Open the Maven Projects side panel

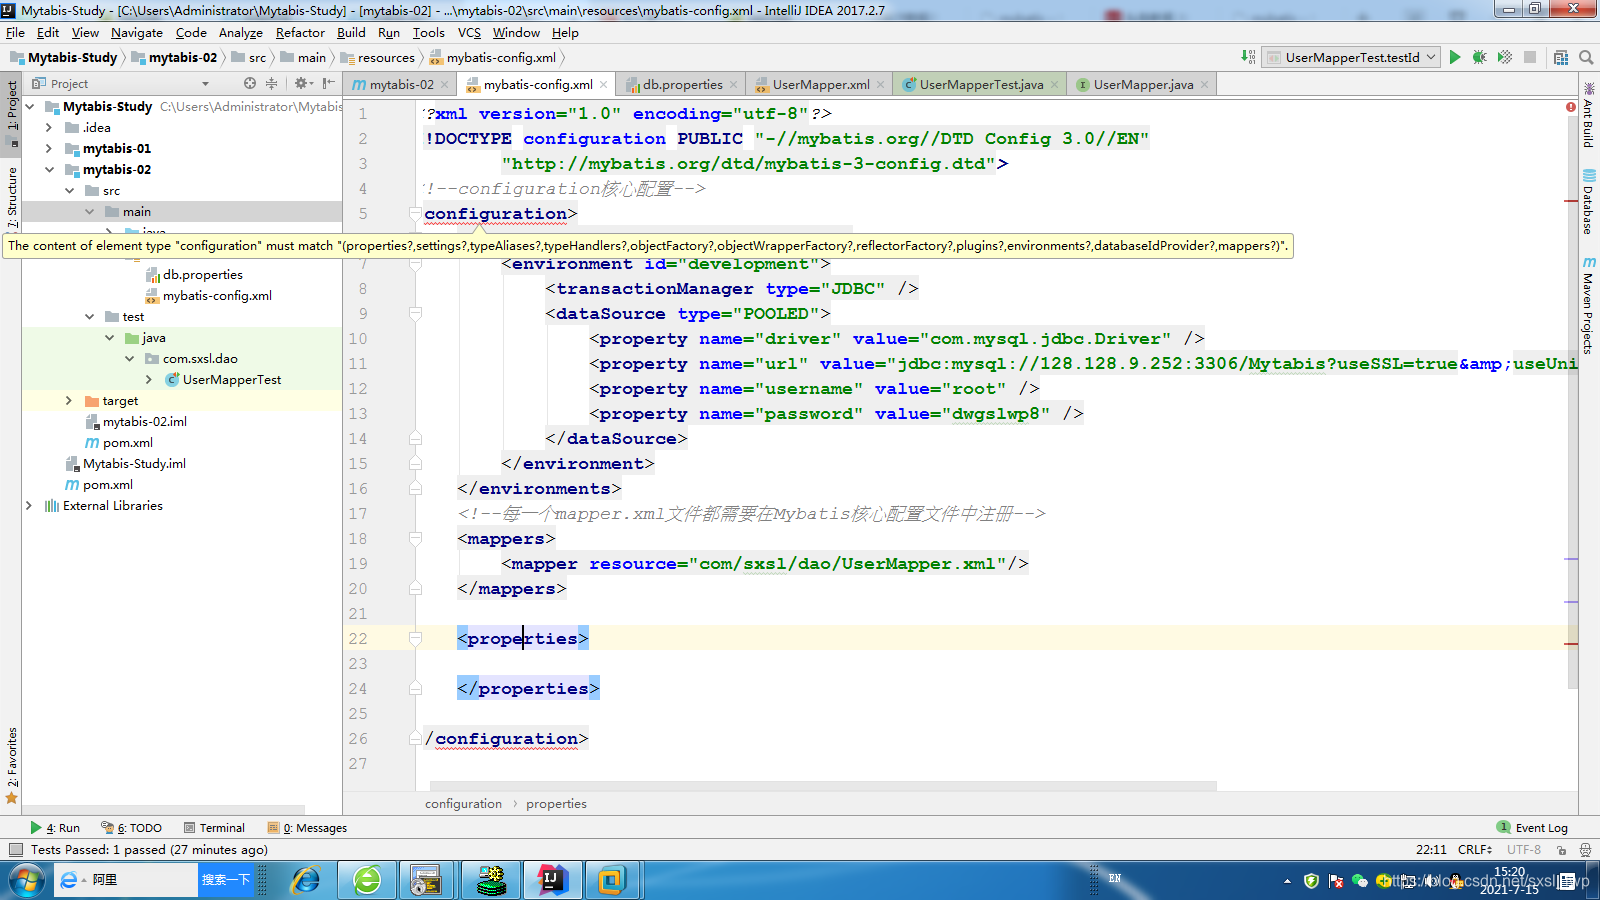coord(1589,305)
